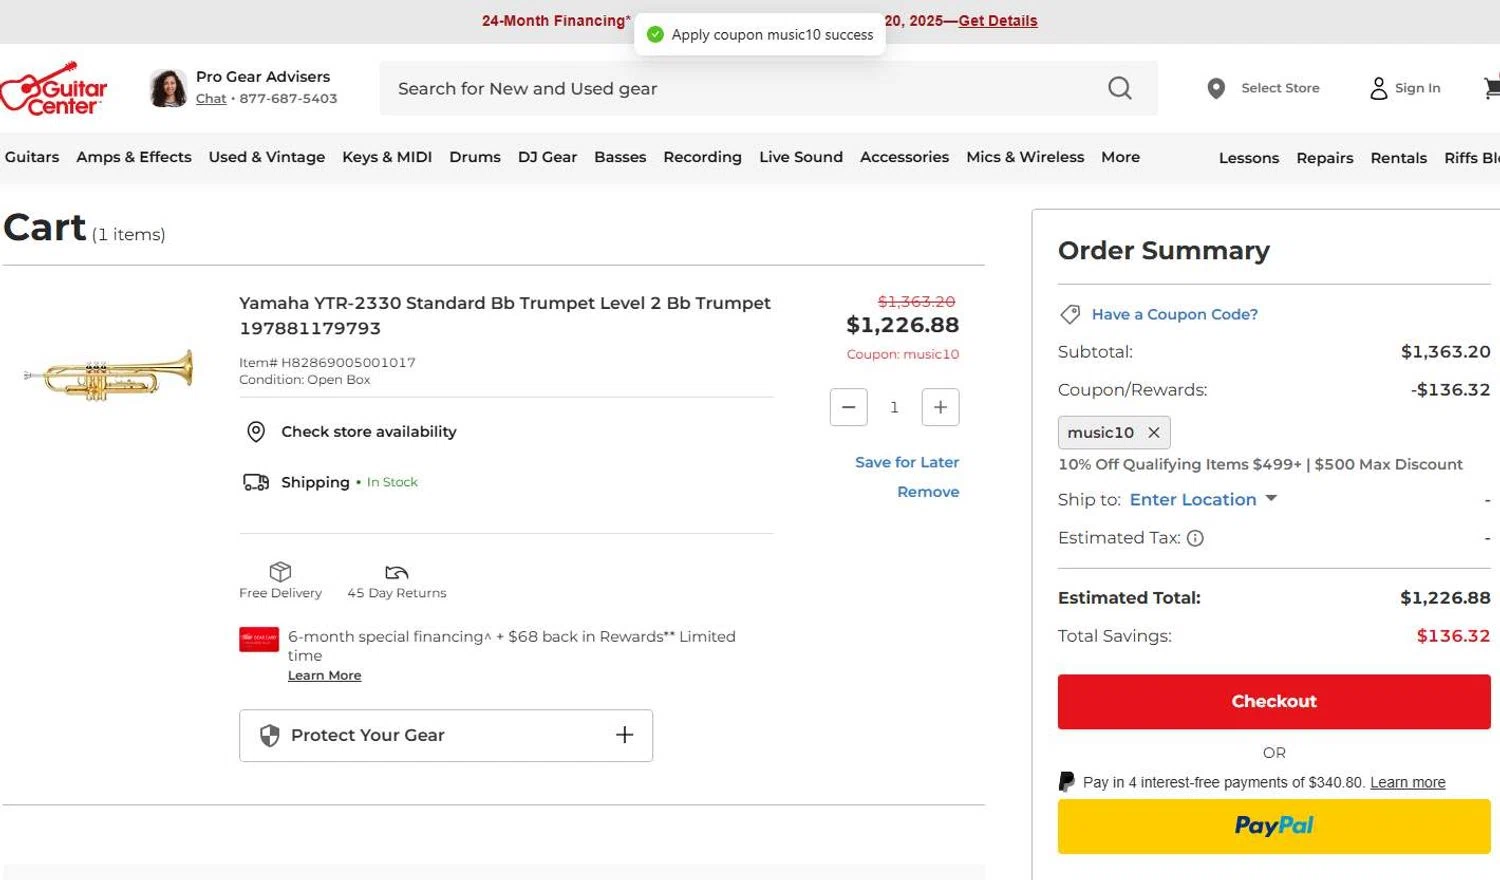Open the Keys & MIDI menu
This screenshot has width=1500, height=880.
(x=387, y=157)
